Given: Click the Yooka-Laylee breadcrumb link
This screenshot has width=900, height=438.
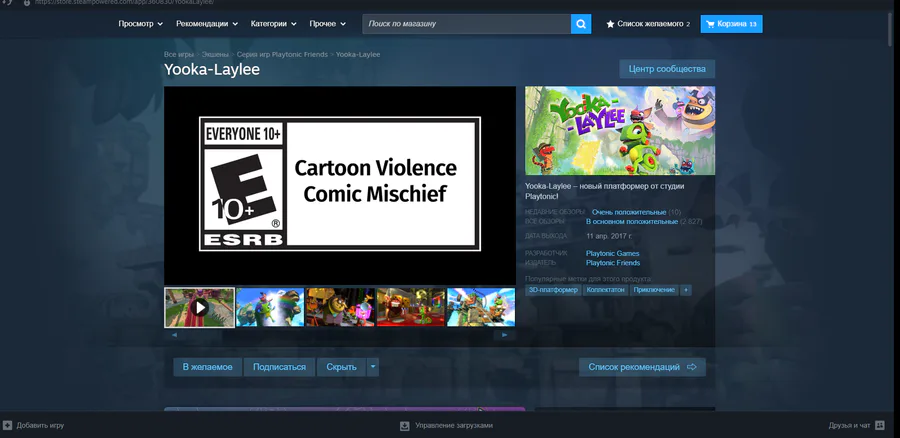Looking at the screenshot, I should 358,55.
